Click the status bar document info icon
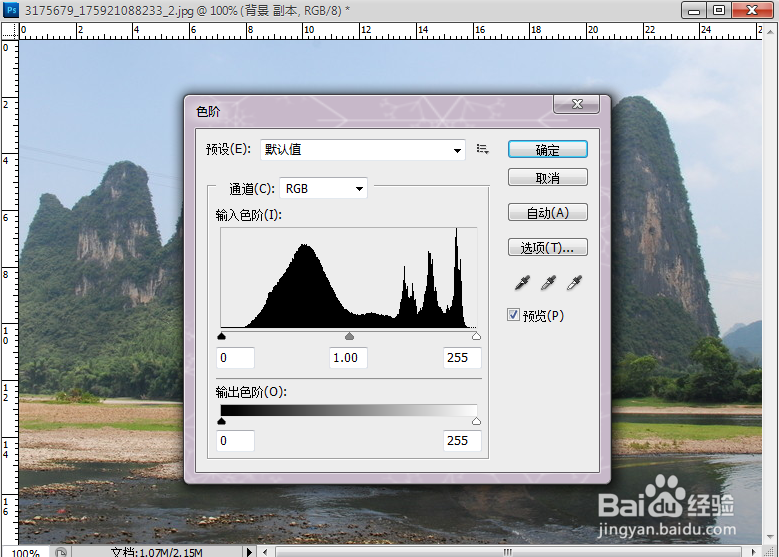 [x=61, y=552]
